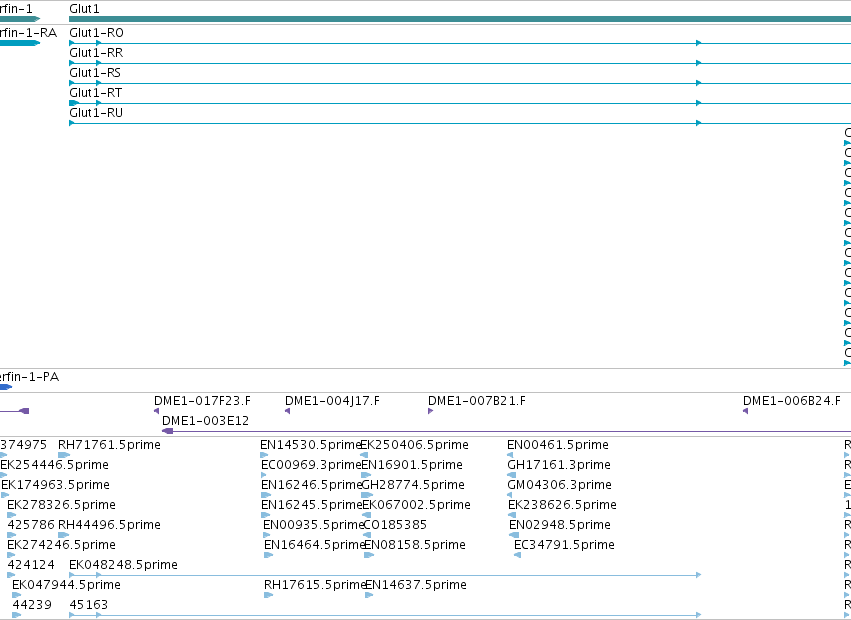The image size is (851, 620).
Task: Select the EN02948.5prime EST label
Action: pos(560,525)
